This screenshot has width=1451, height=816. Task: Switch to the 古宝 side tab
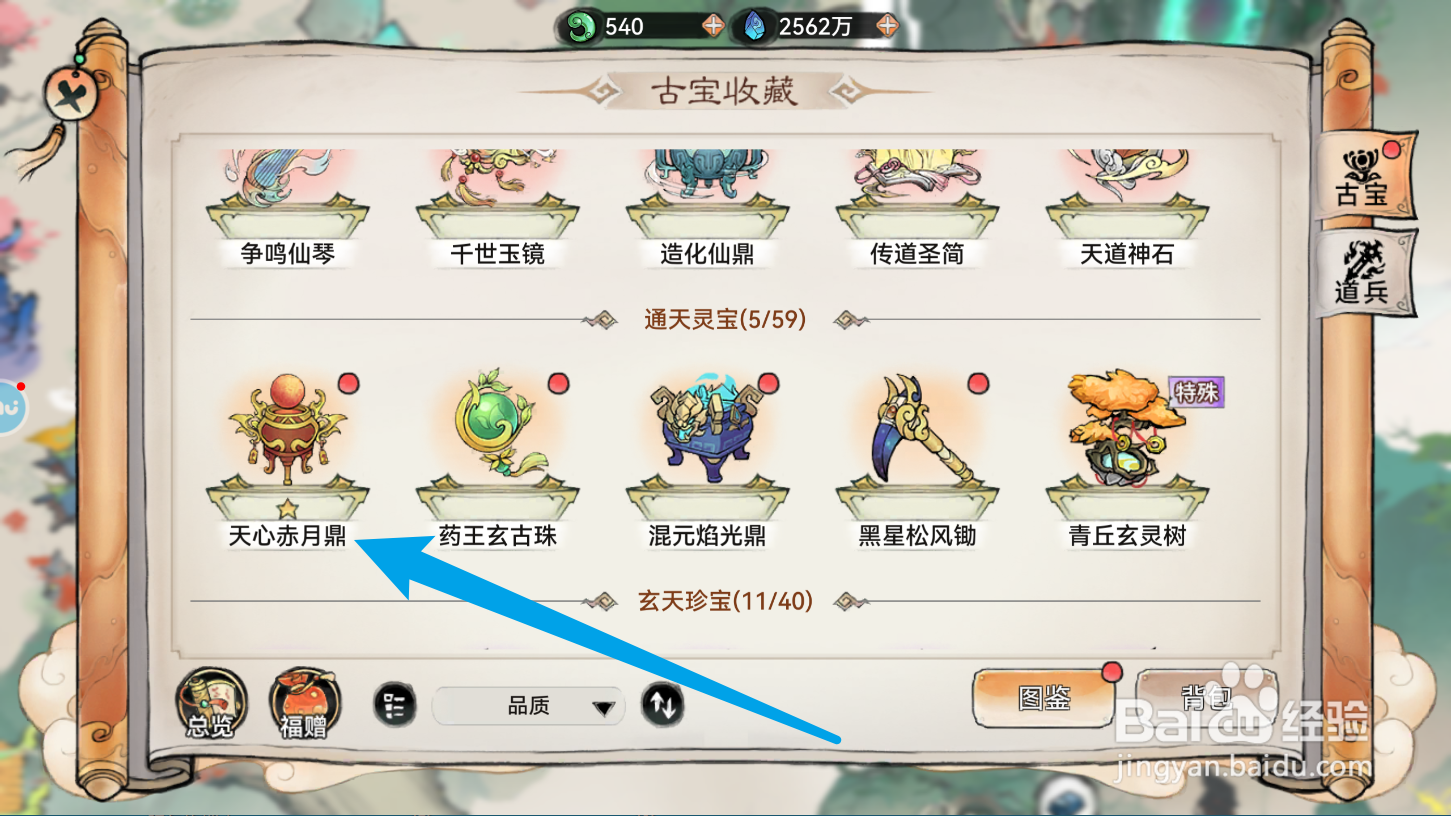click(1364, 178)
